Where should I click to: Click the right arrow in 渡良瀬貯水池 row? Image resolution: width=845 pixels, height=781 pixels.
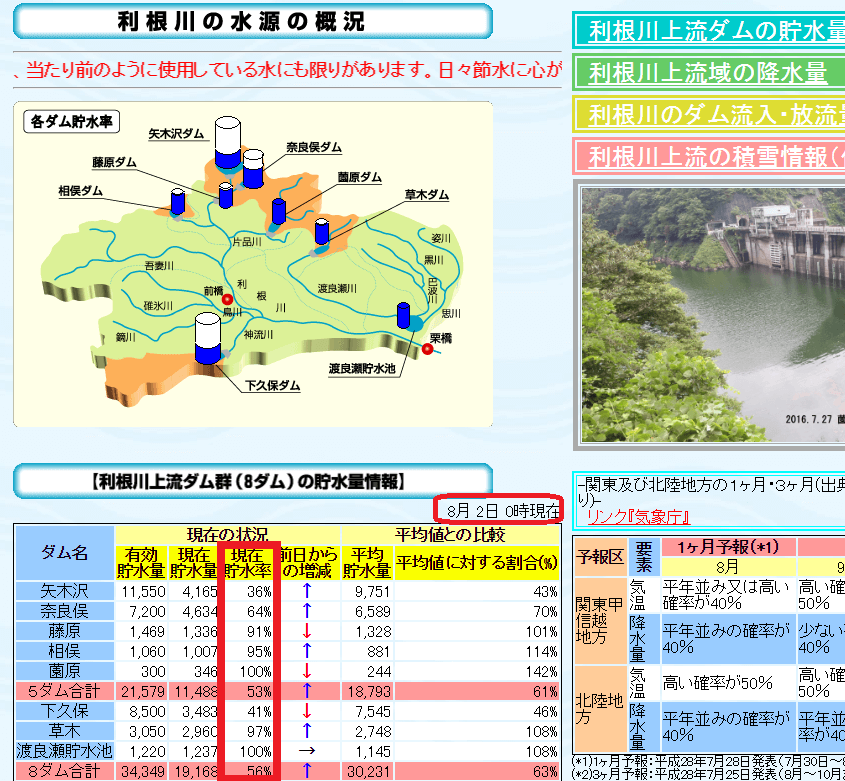(x=307, y=751)
